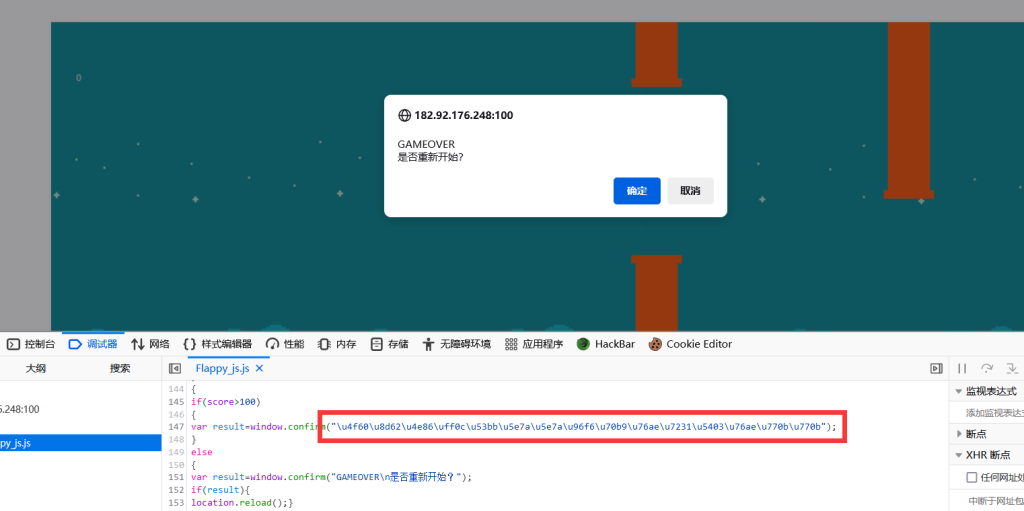Click the 确定 button in the dialog
The image size is (1024, 511).
tap(636, 191)
